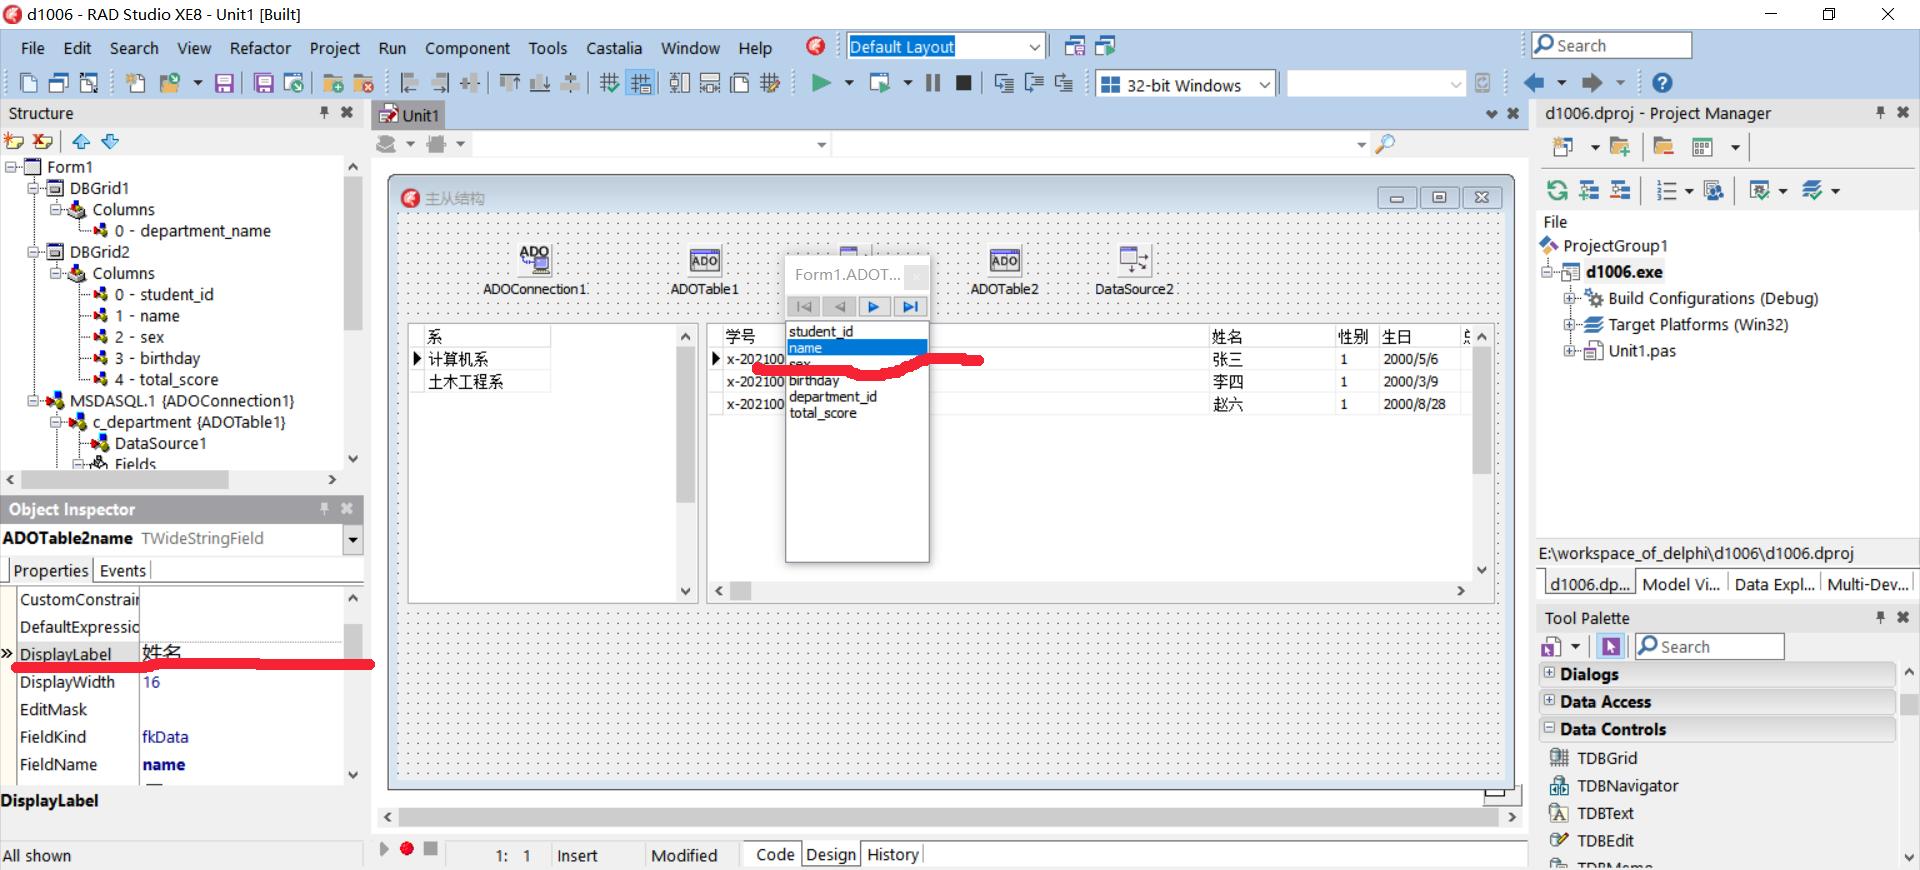Viewport: 1920px width, 870px height.
Task: Select total_score in Fields Editor list
Action: tap(823, 413)
